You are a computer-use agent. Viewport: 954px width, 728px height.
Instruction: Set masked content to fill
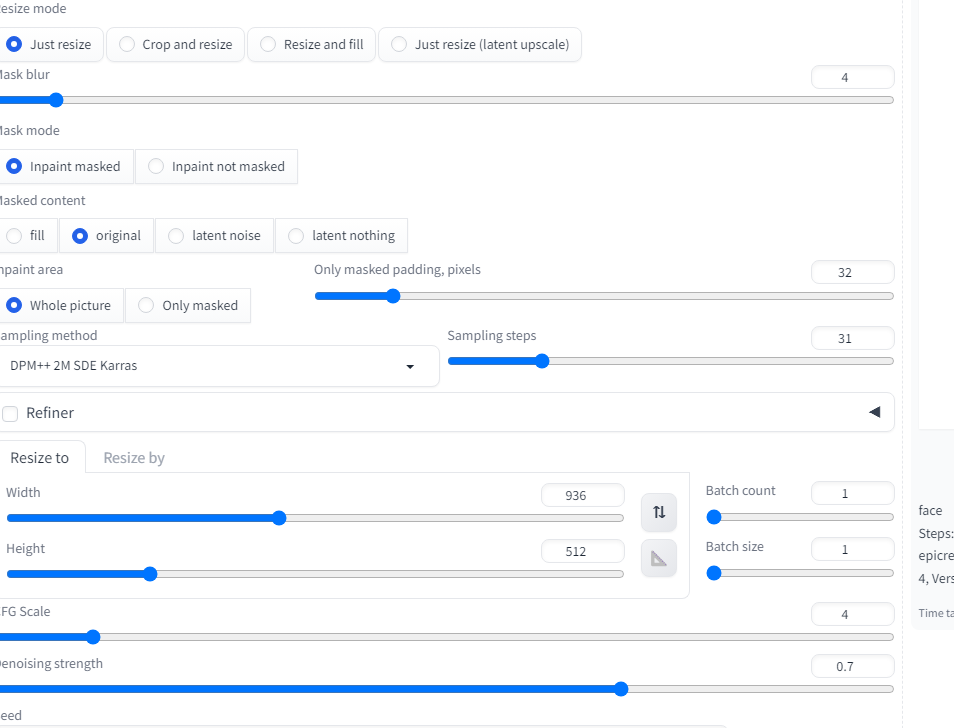pos(28,235)
